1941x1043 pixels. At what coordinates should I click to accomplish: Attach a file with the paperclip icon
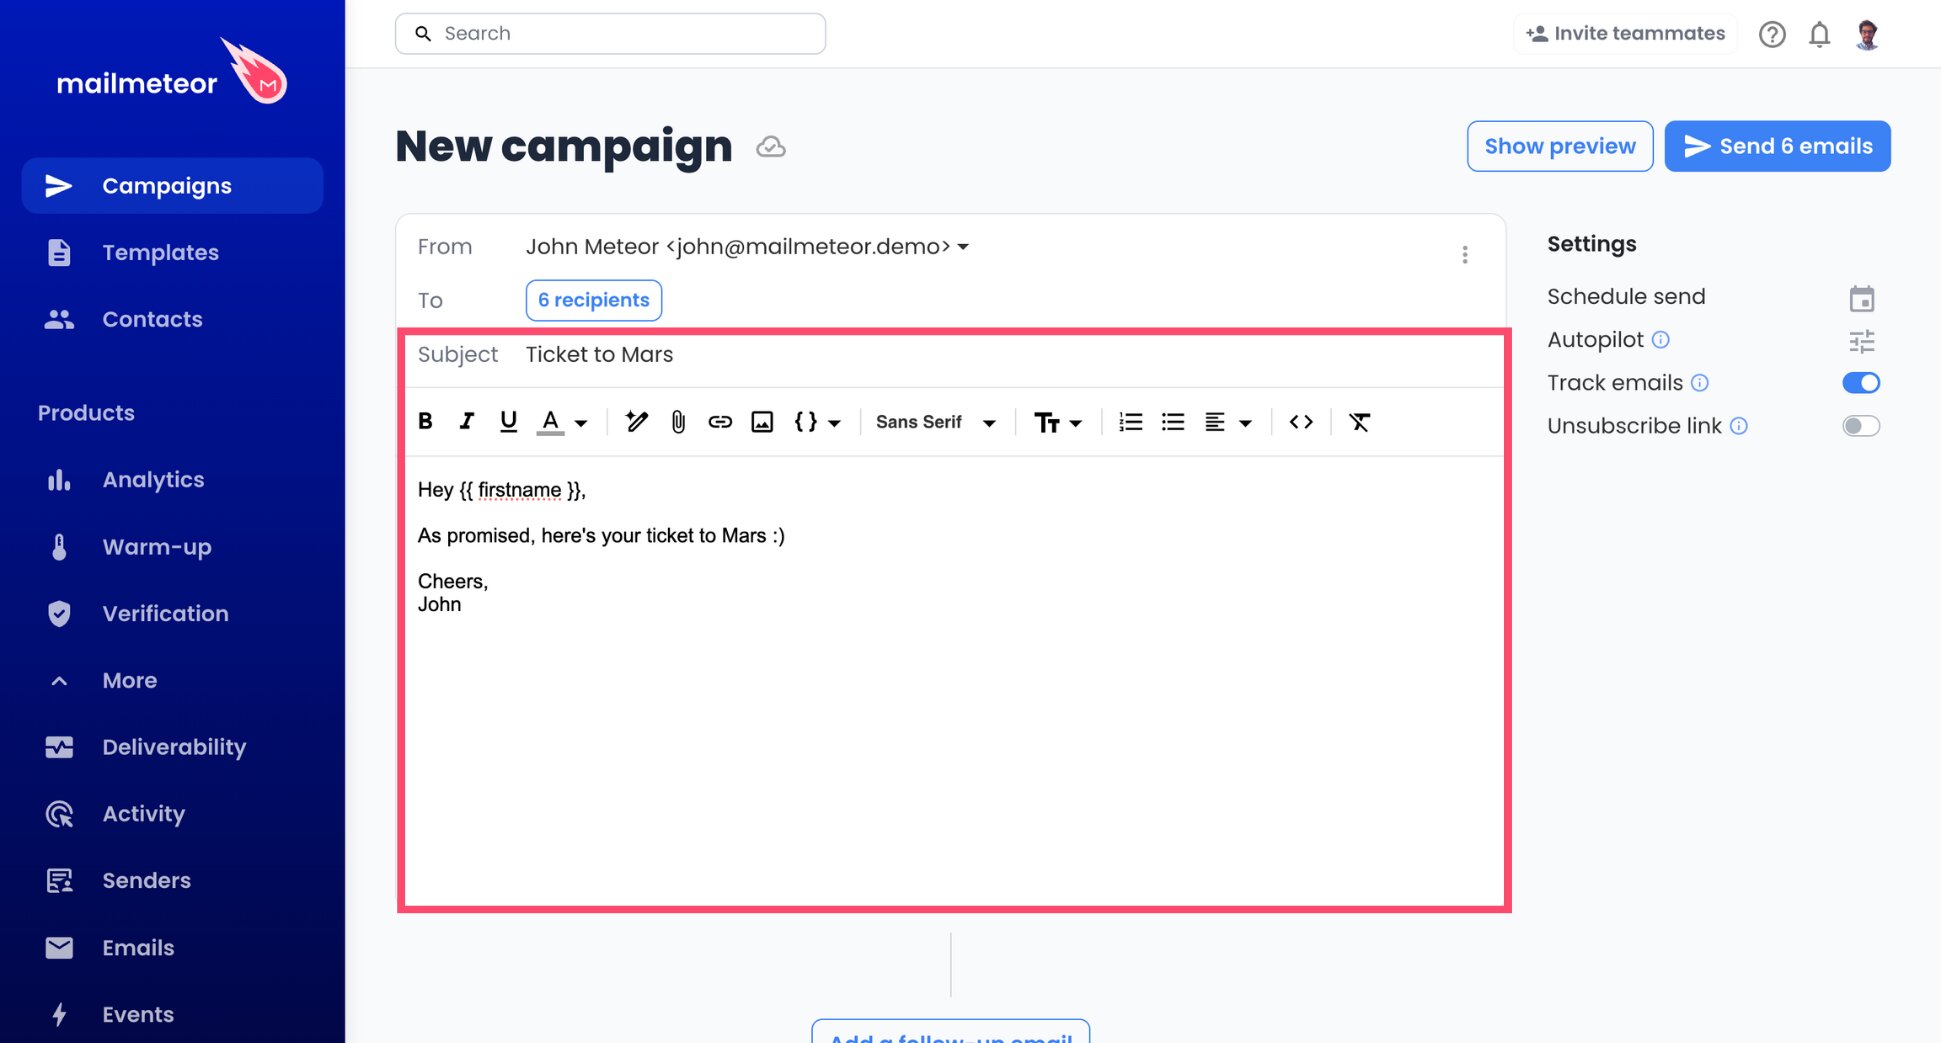click(x=678, y=422)
